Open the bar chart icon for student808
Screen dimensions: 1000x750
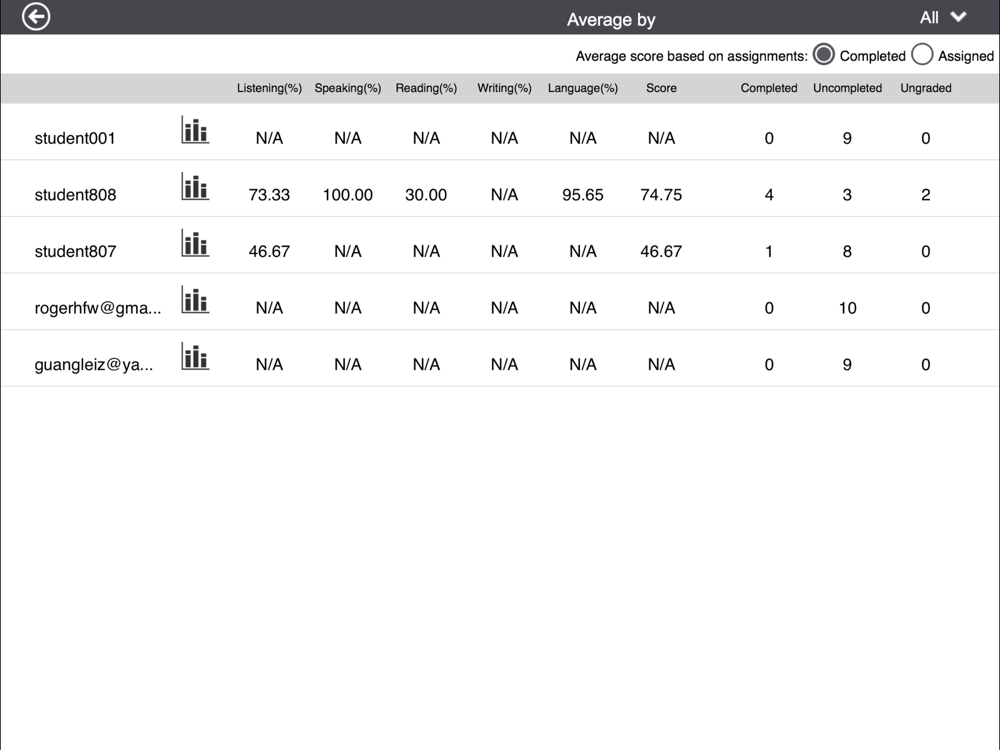tap(195, 186)
